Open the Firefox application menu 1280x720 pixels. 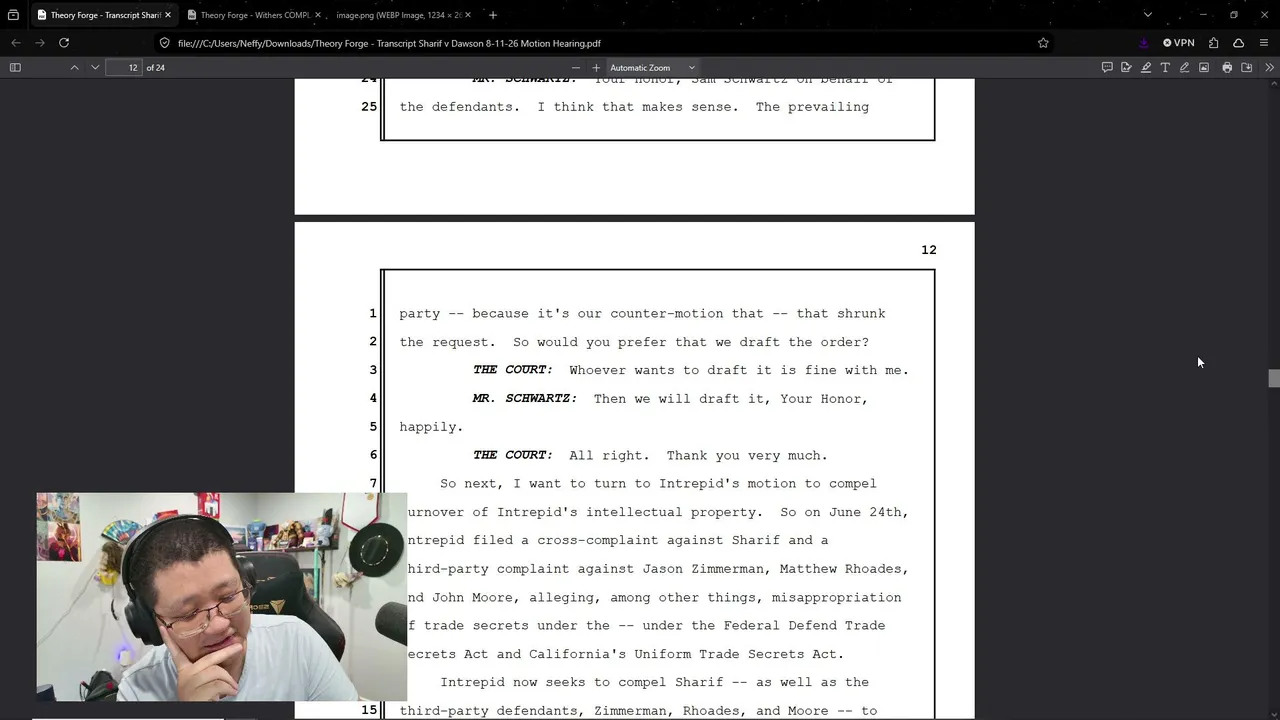coord(1264,43)
